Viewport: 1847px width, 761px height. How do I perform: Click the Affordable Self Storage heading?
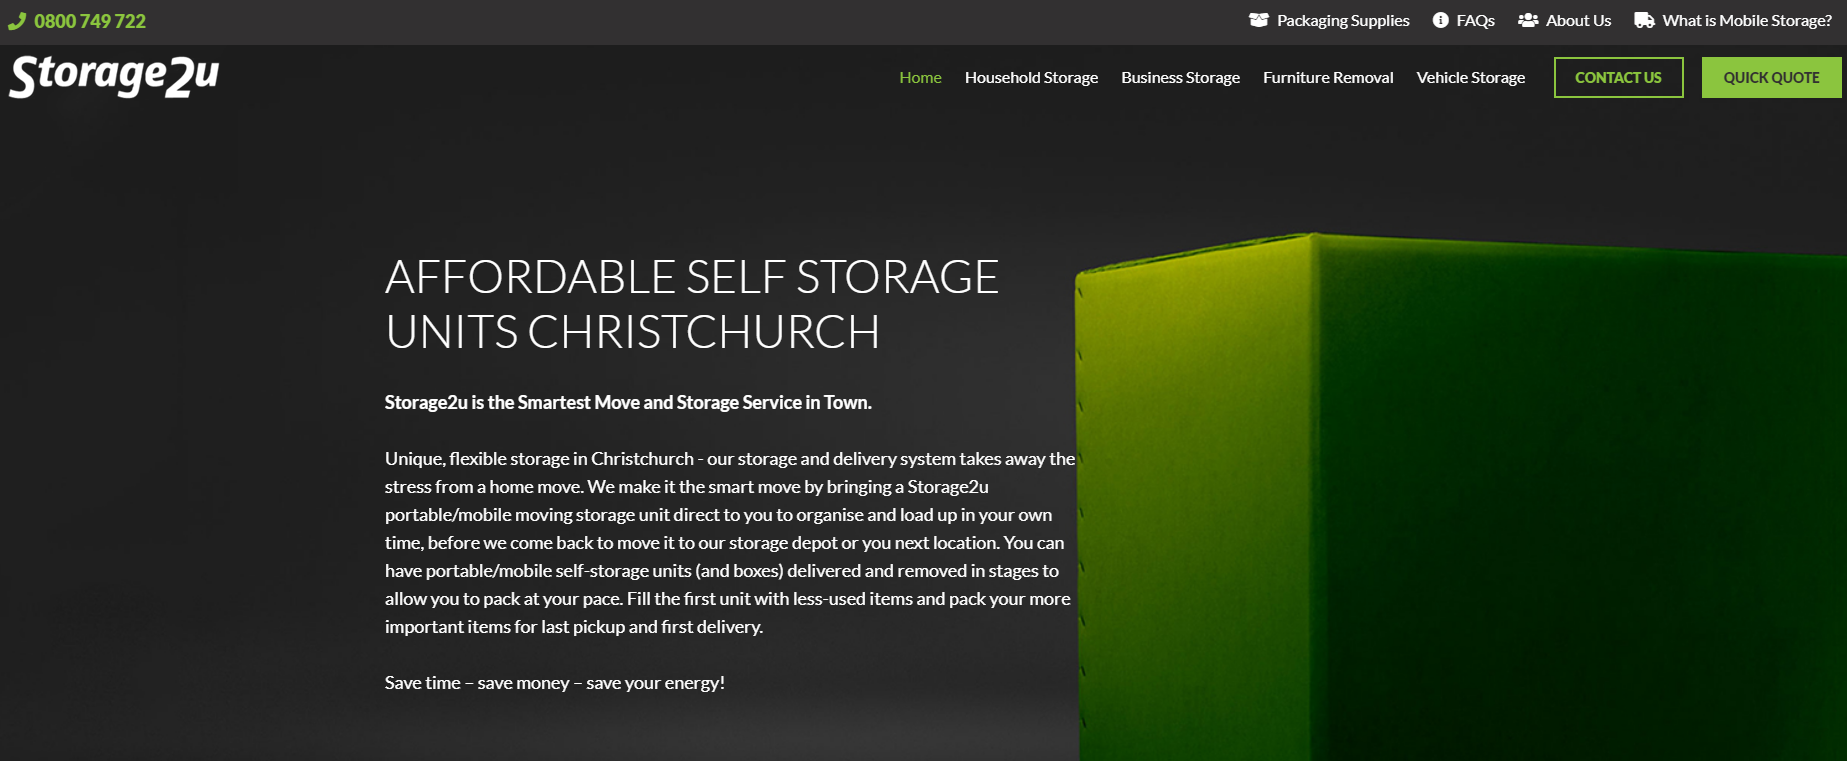pos(692,304)
